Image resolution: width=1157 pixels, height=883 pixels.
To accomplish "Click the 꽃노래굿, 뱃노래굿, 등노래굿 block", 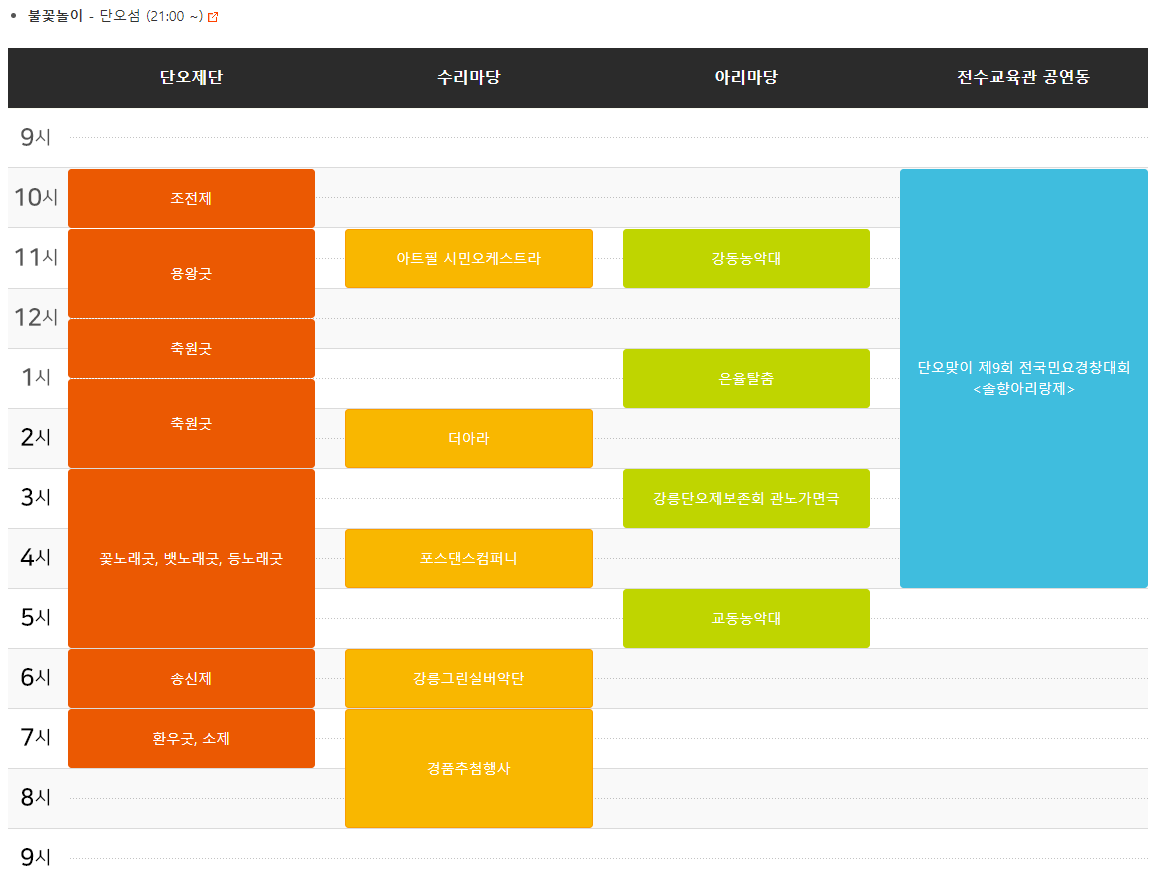I will coord(191,558).
